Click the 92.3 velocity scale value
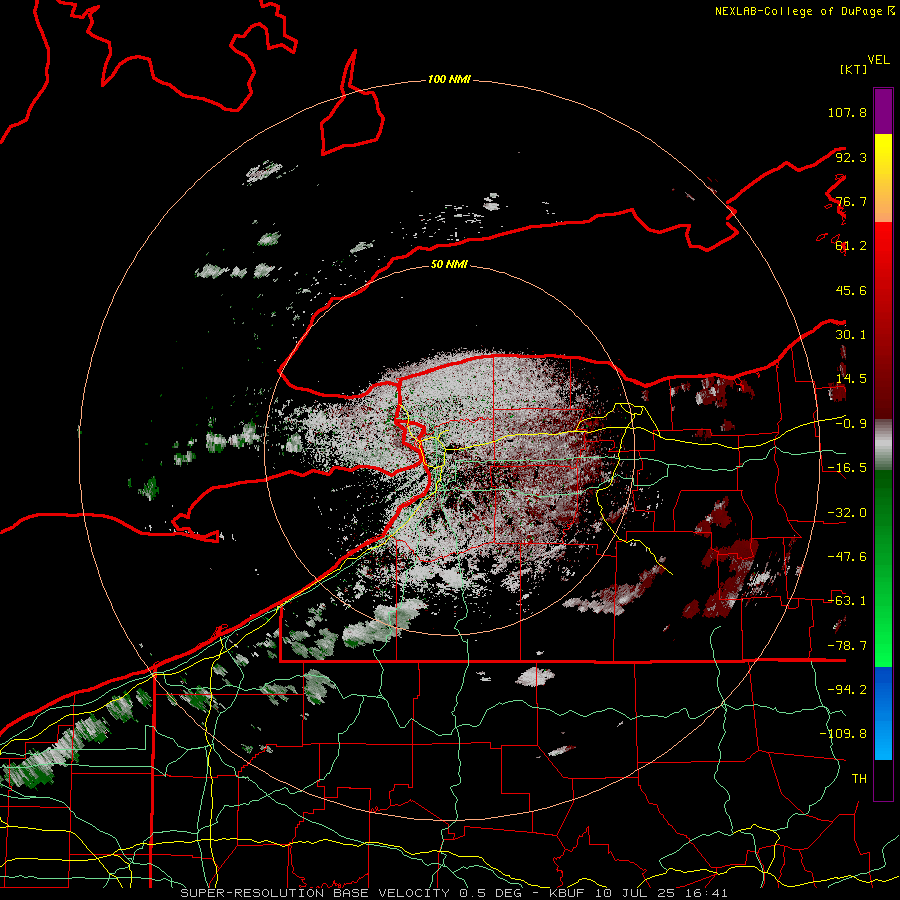 point(851,157)
